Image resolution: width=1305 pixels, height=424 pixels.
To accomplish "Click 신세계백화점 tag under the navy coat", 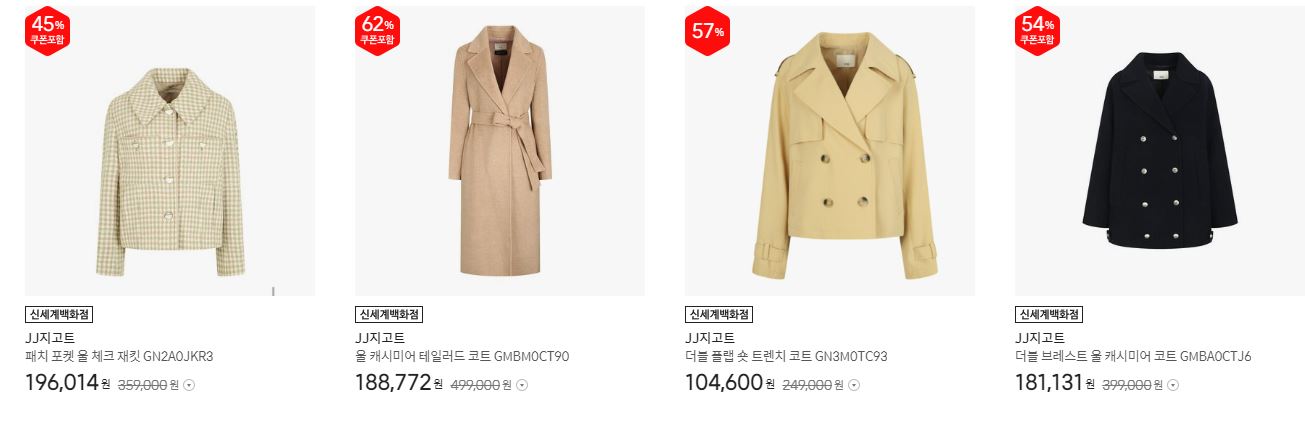I will coord(1049,314).
